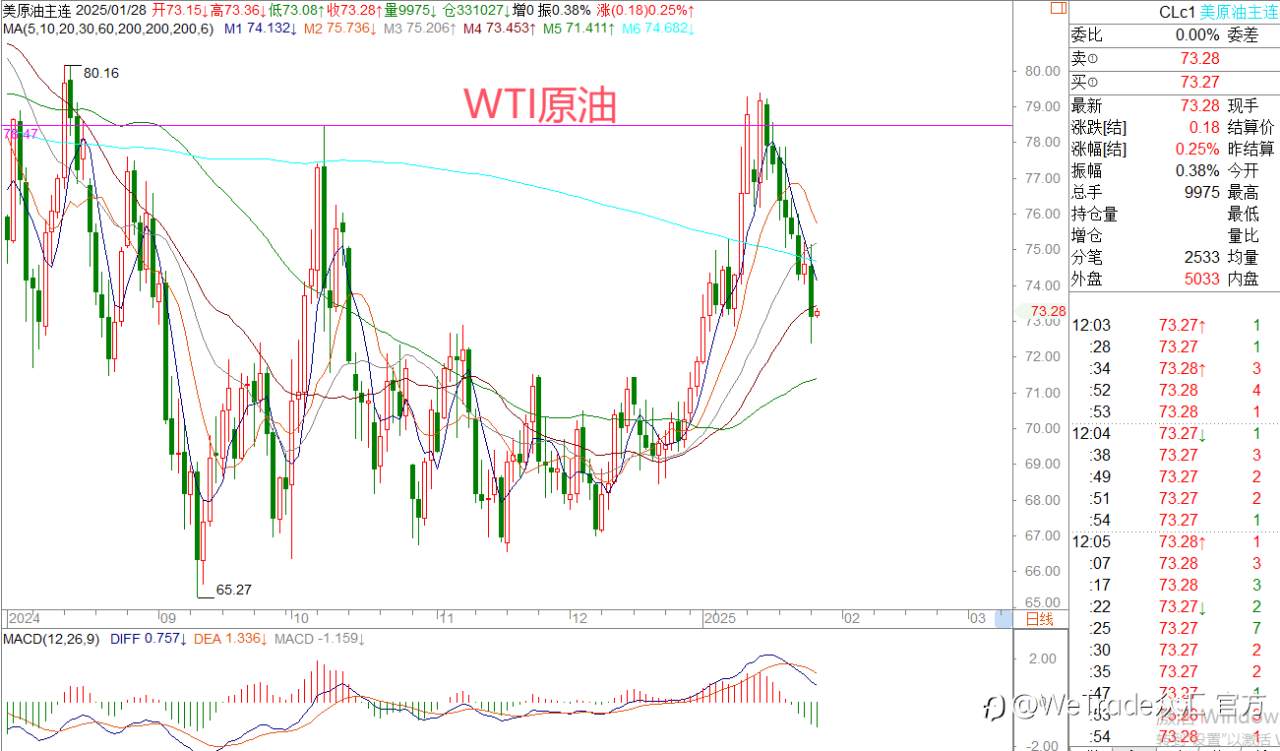Click the 涨幅[结] value 0.25%
The width and height of the screenshot is (1280, 751).
(x=1196, y=149)
